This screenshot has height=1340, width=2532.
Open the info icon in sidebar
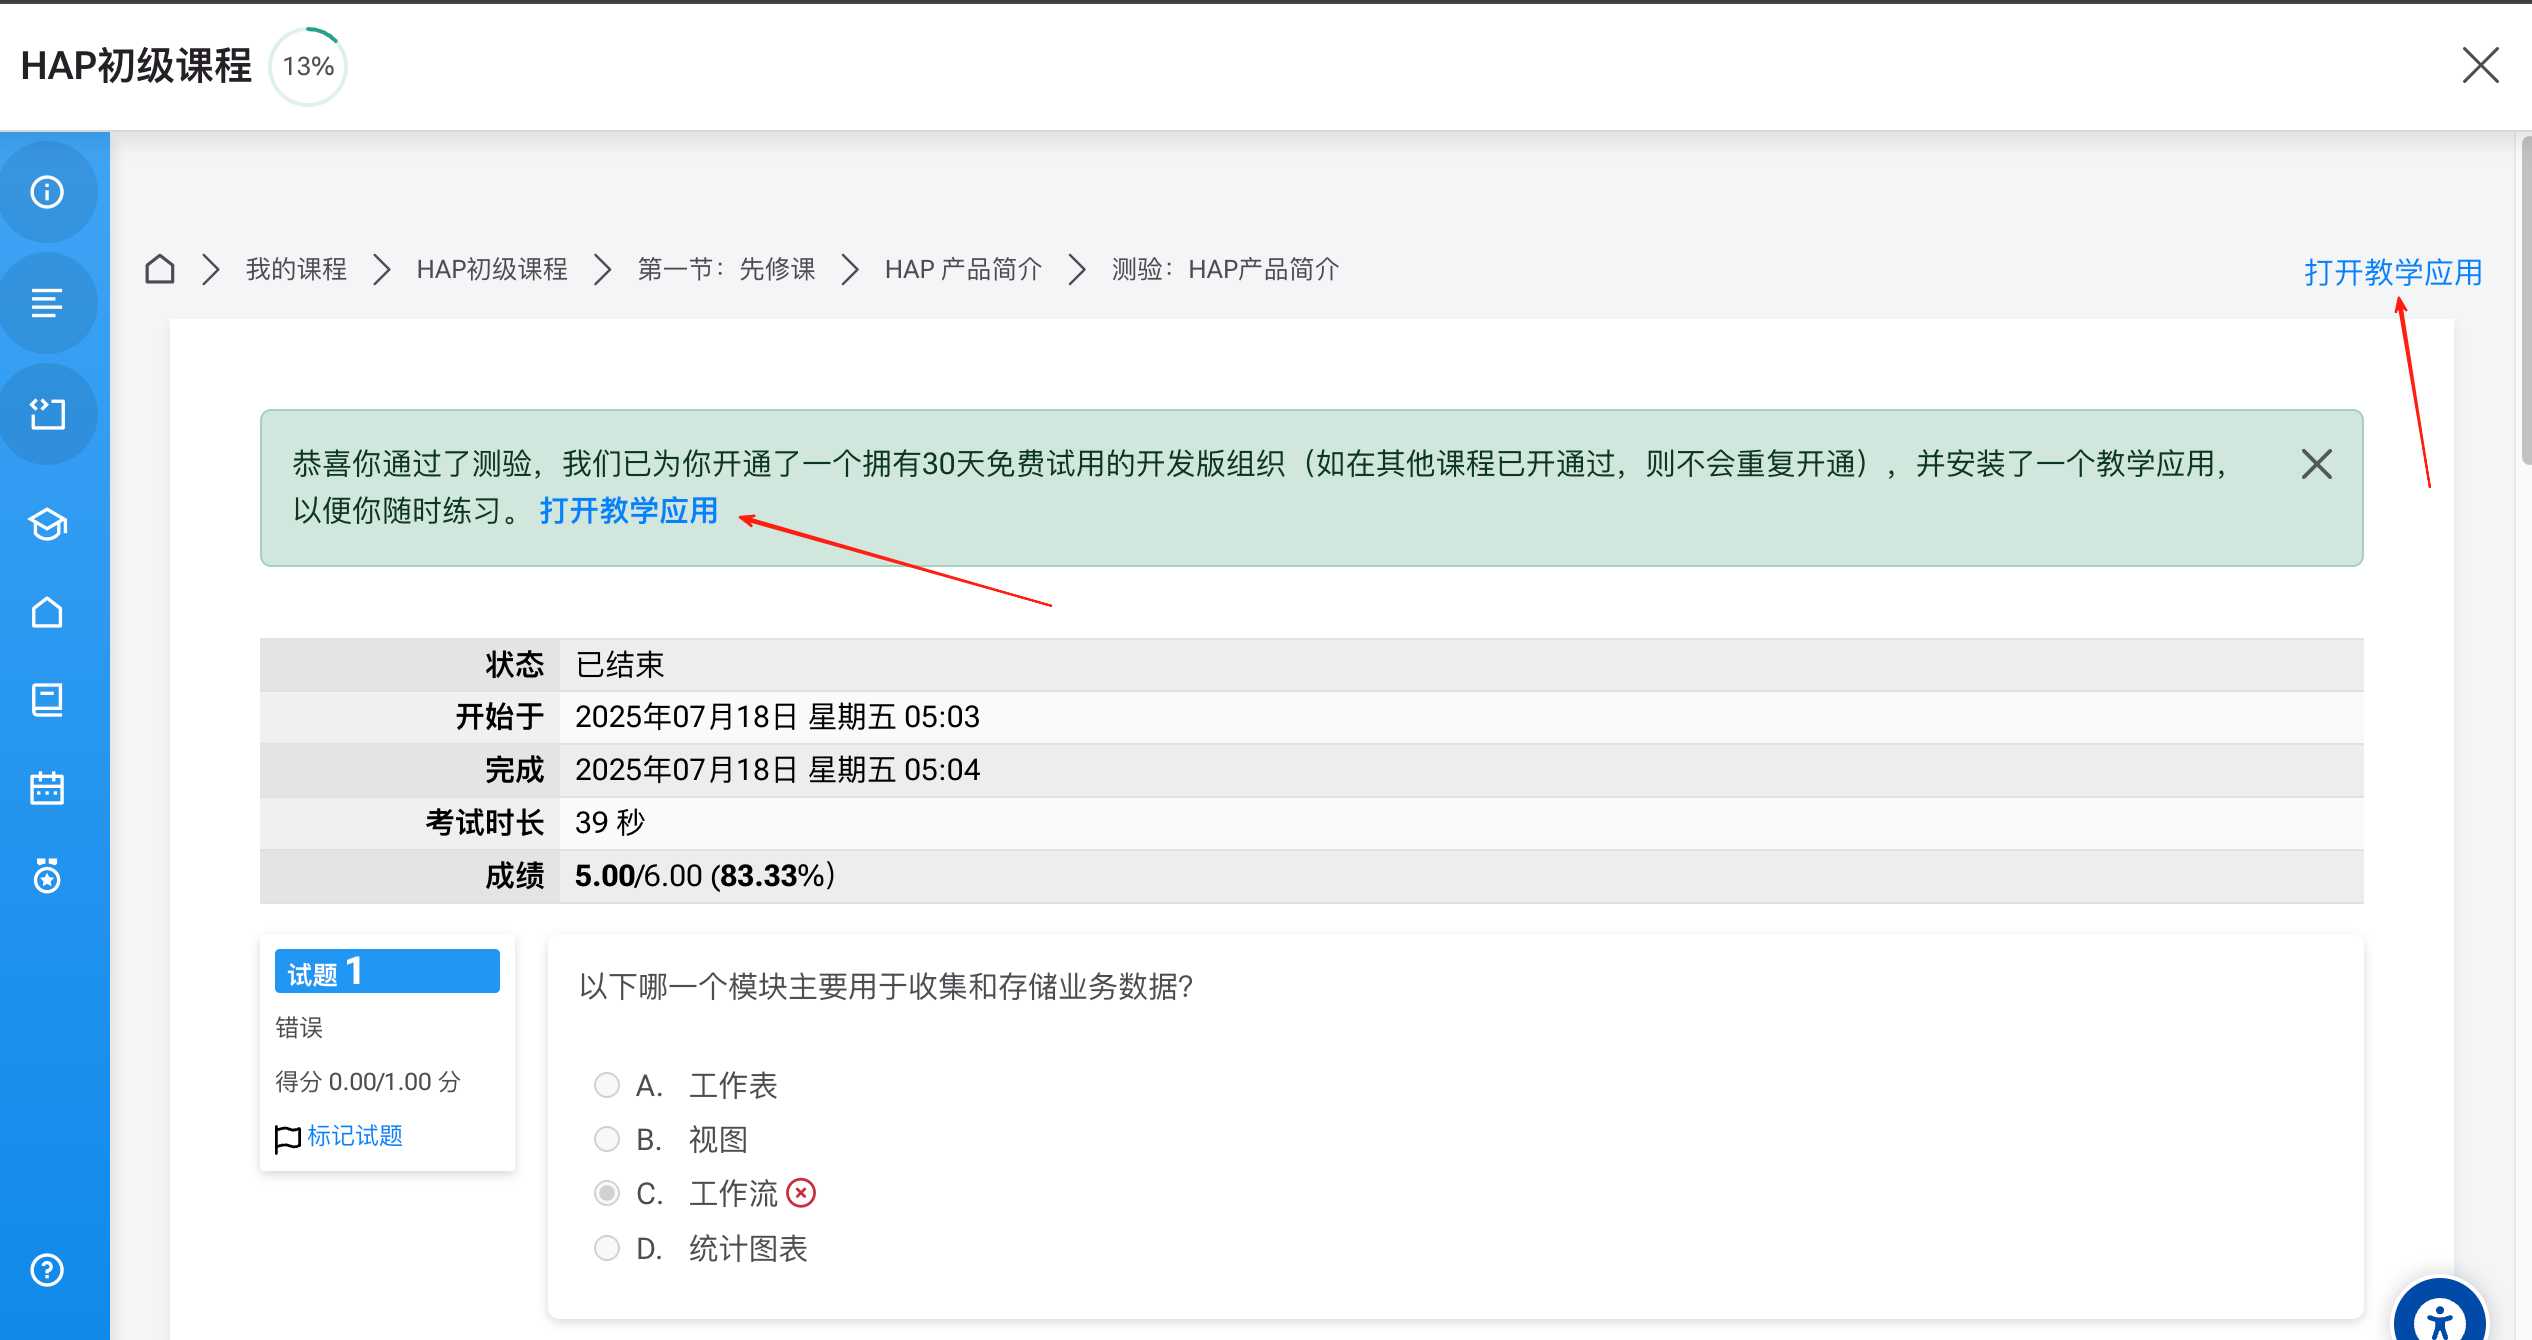[47, 192]
